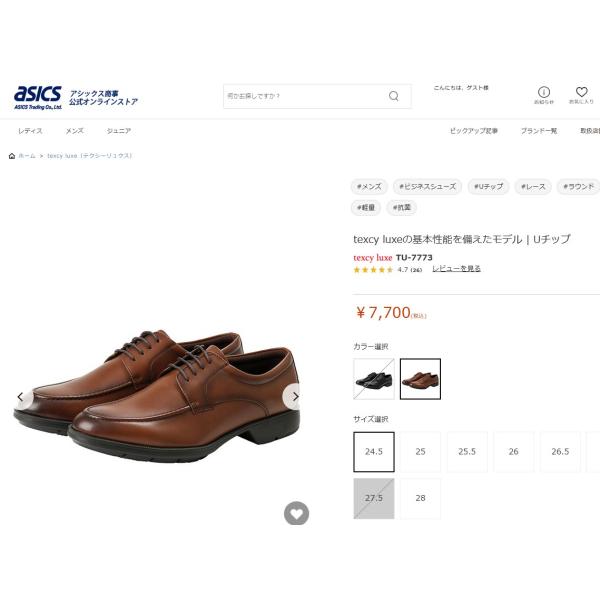Open メンズ menu
The width and height of the screenshot is (600, 600).
[75, 131]
